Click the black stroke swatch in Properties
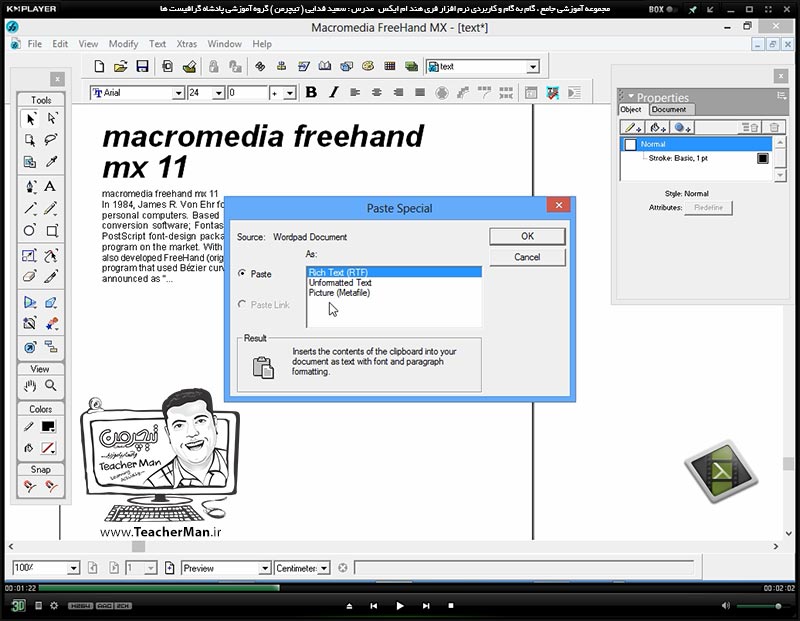The image size is (800, 621). (763, 158)
